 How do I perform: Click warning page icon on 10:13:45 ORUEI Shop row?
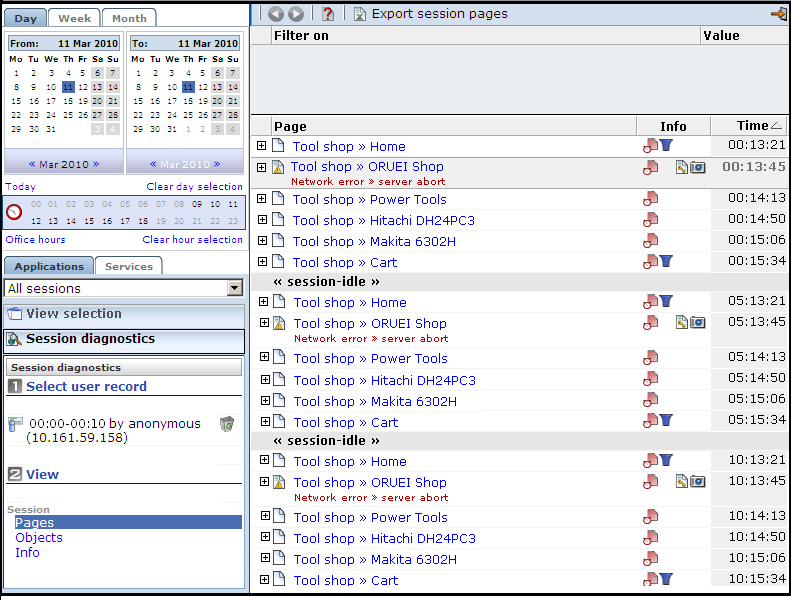pos(278,482)
